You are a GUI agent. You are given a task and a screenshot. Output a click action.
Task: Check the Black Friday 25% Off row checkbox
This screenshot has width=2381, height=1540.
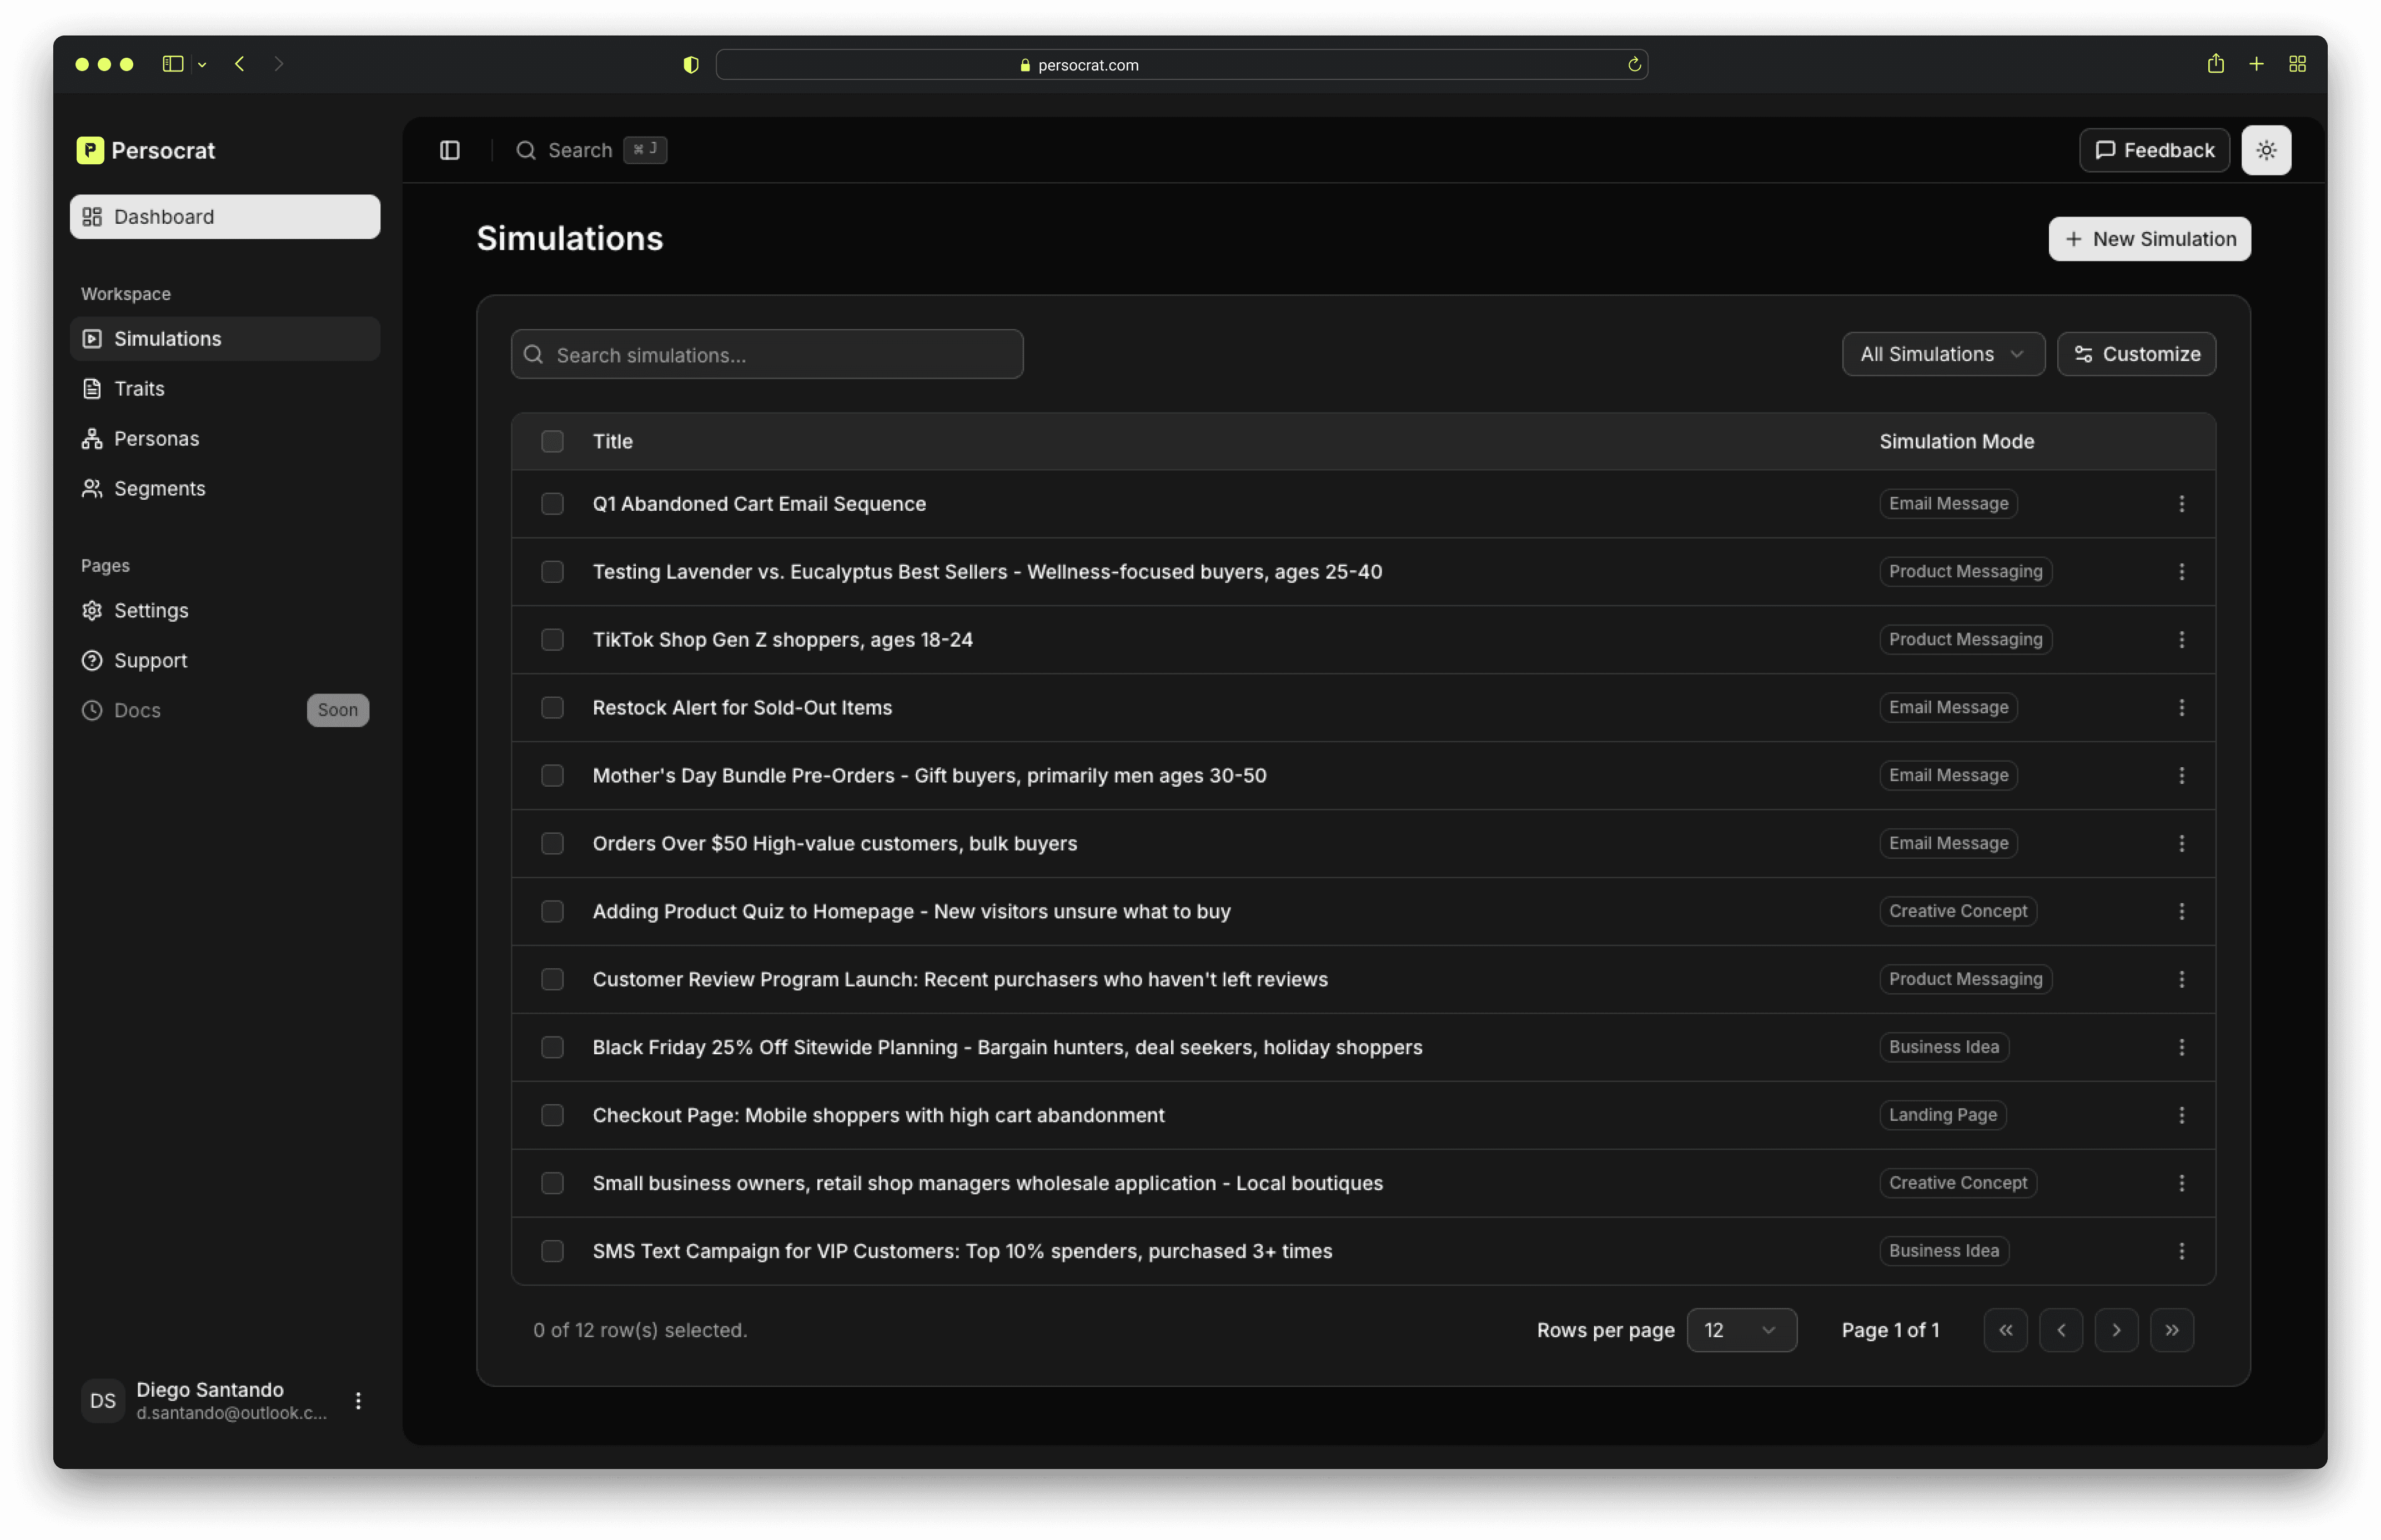552,1047
